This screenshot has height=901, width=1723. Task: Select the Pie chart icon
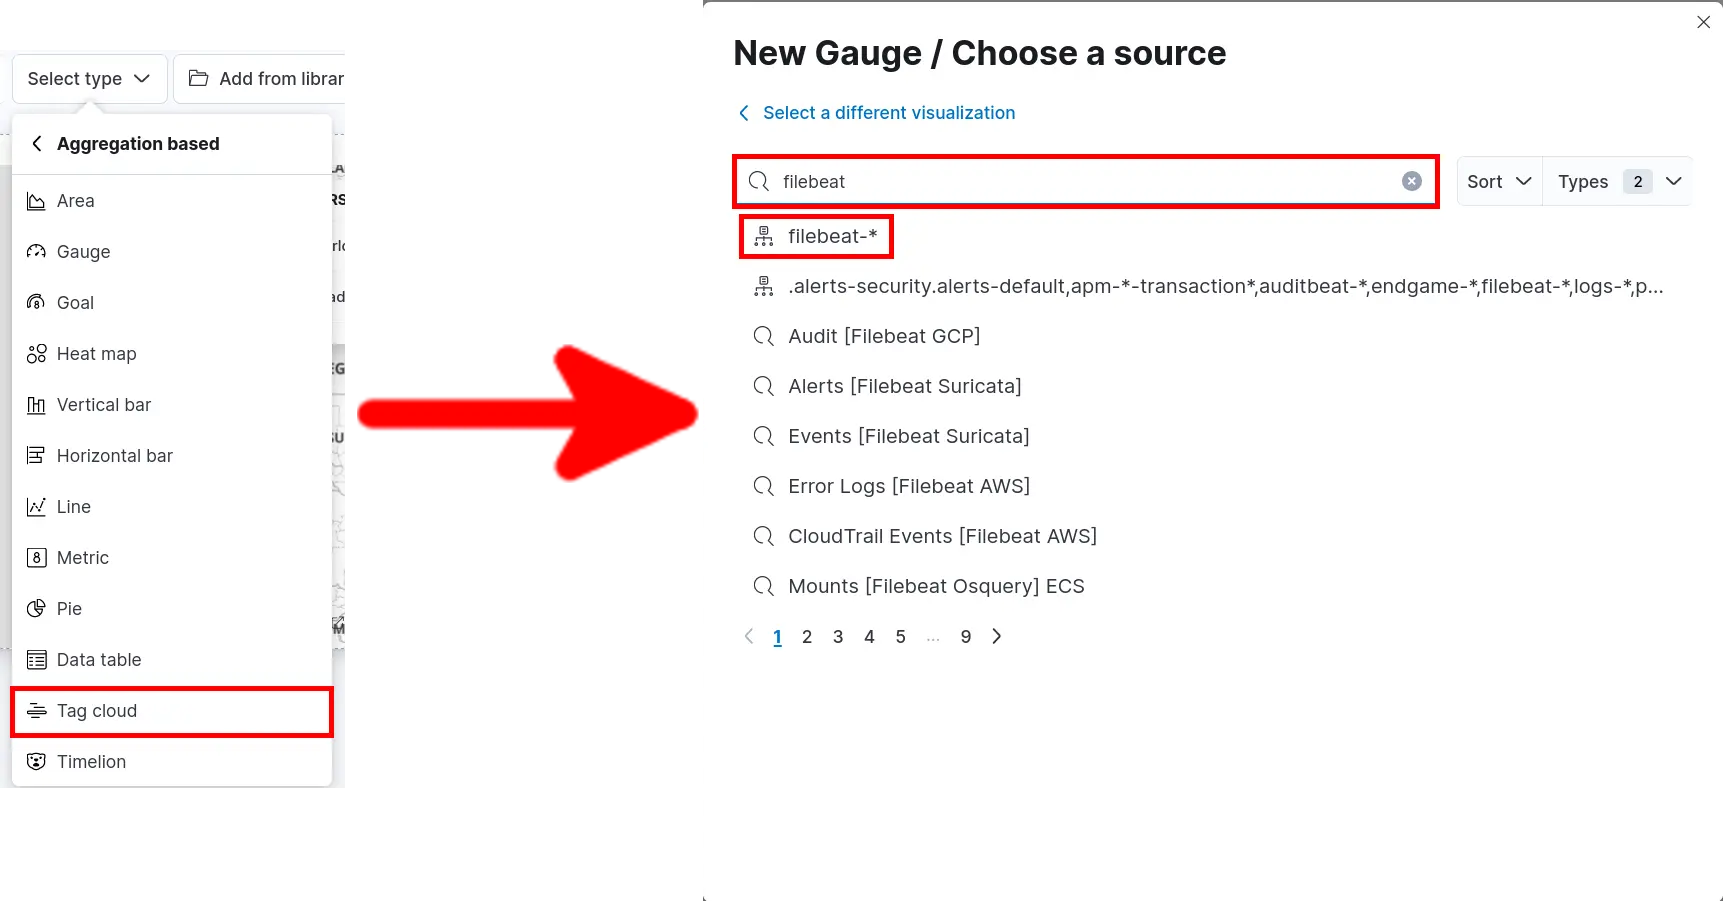[36, 608]
